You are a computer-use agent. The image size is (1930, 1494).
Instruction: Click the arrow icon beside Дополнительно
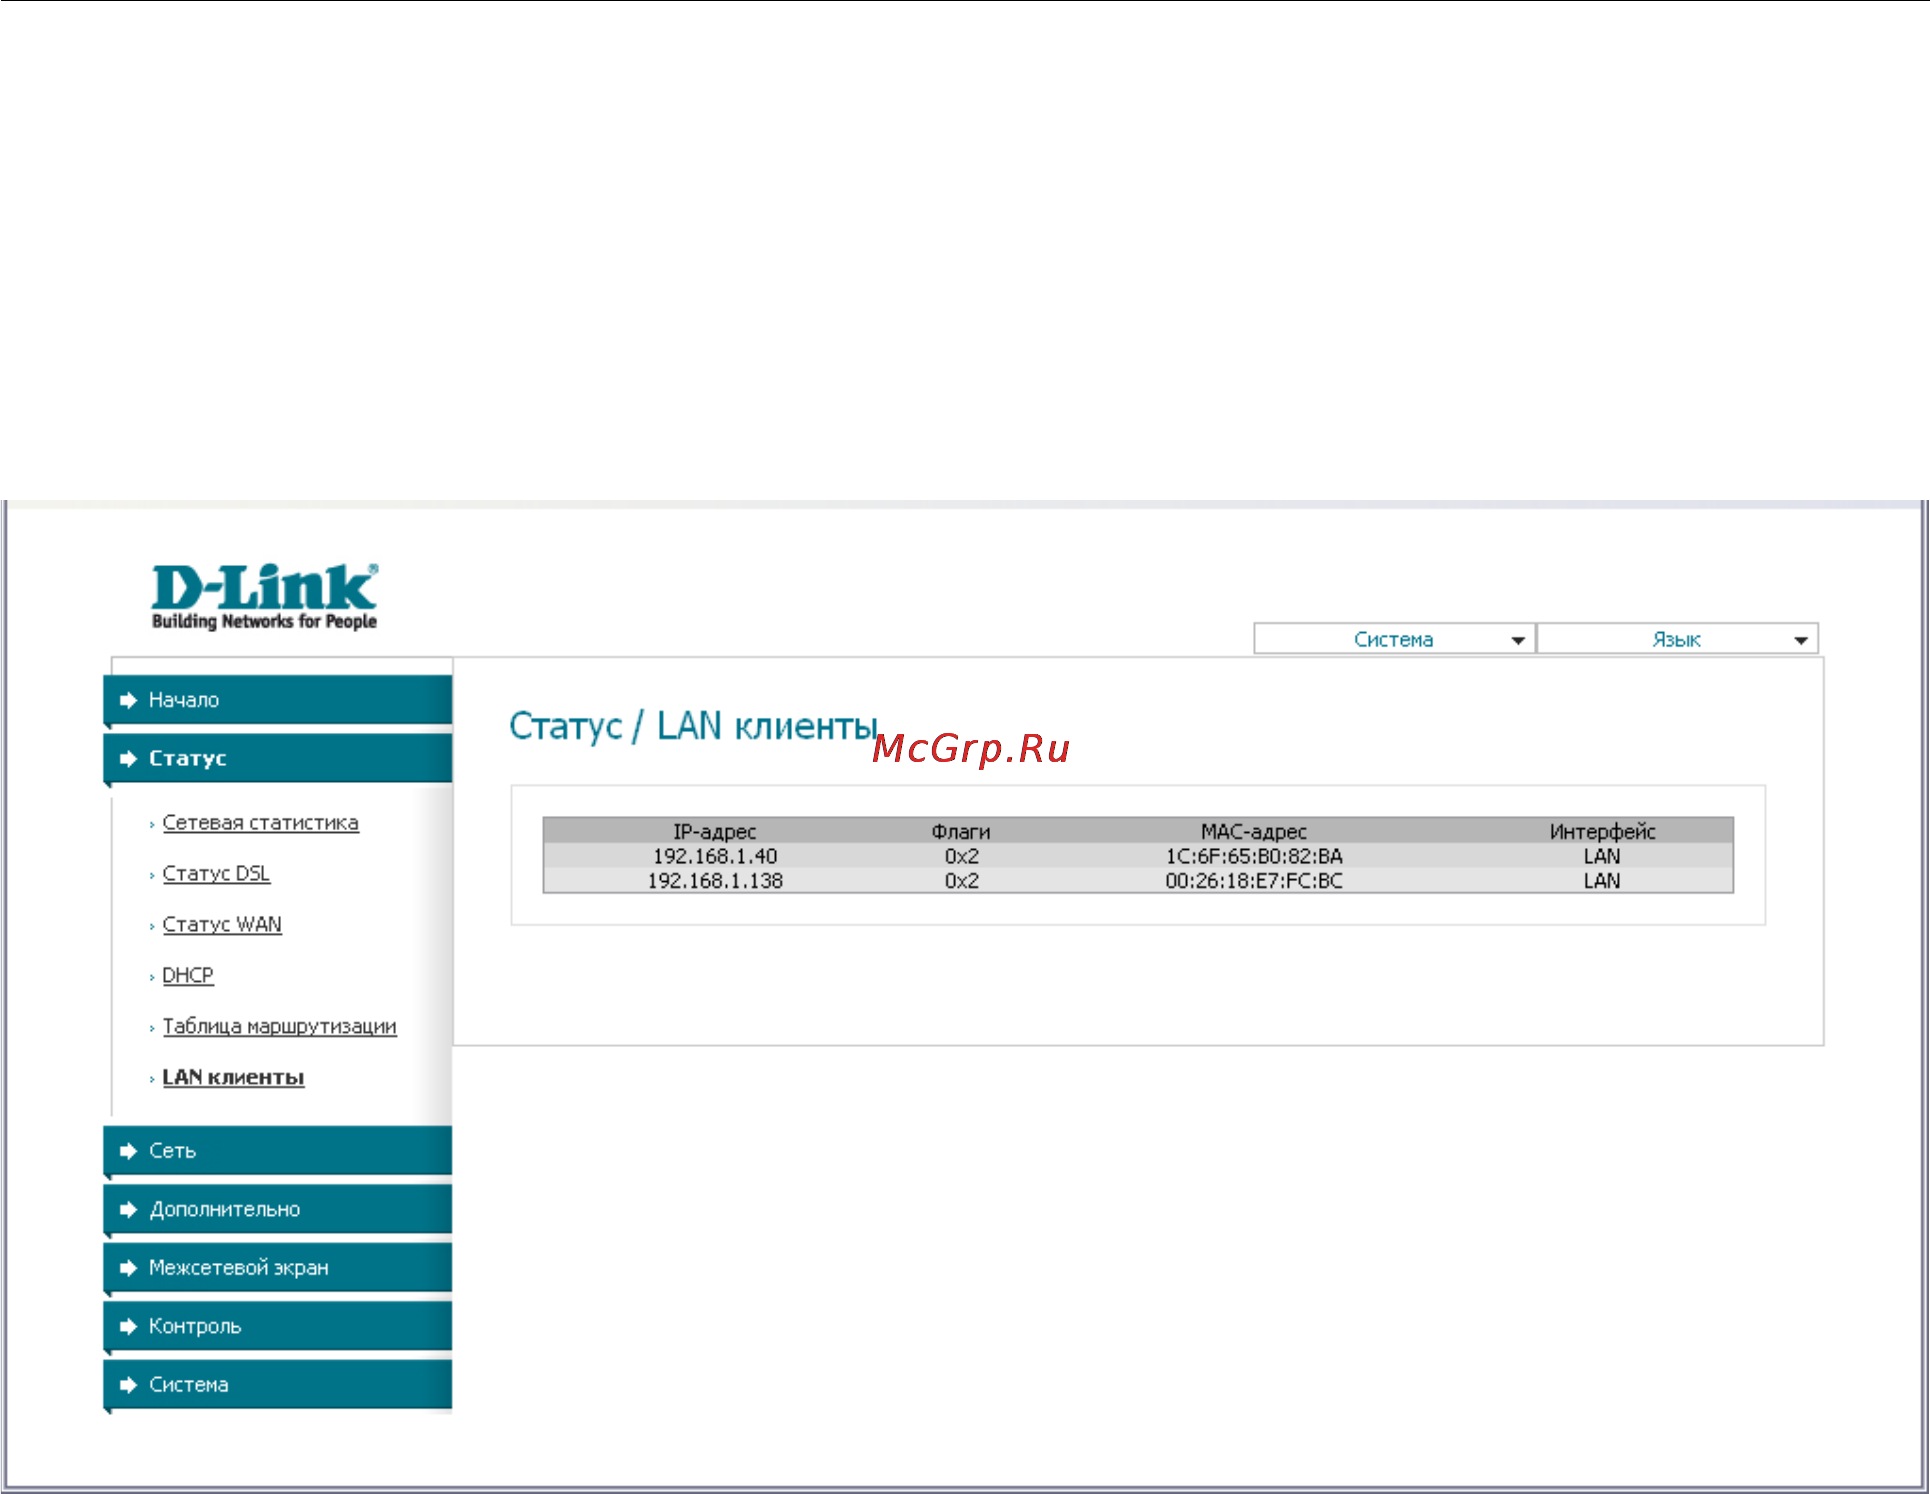[x=128, y=1210]
